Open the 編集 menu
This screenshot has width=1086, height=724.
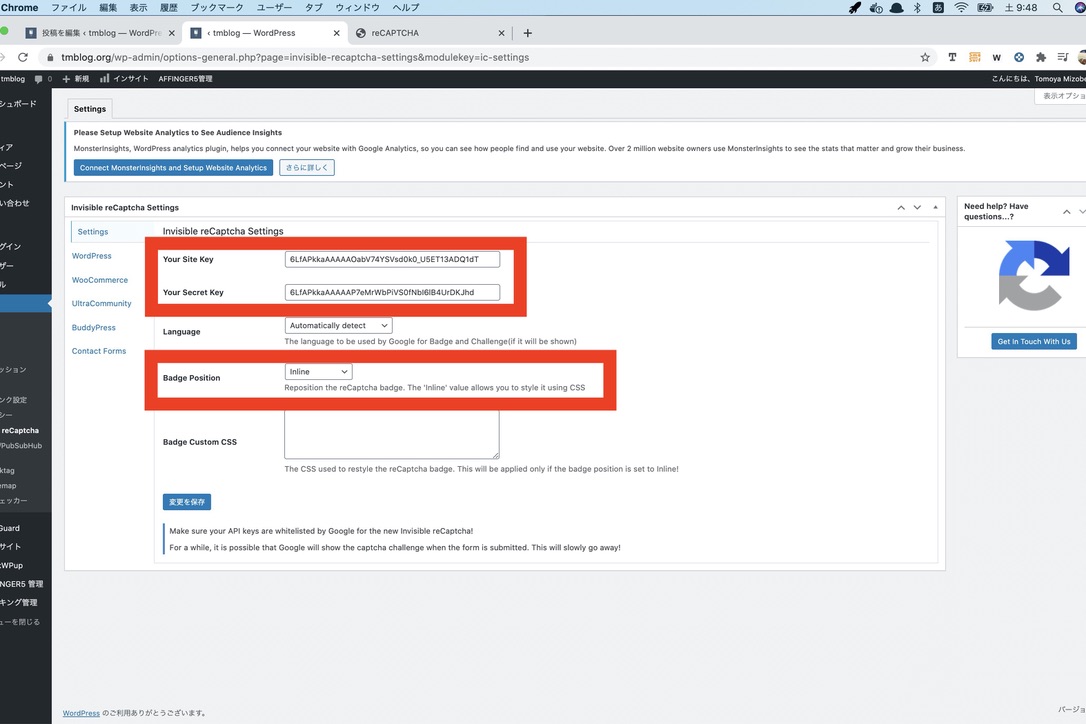pyautogui.click(x=108, y=8)
